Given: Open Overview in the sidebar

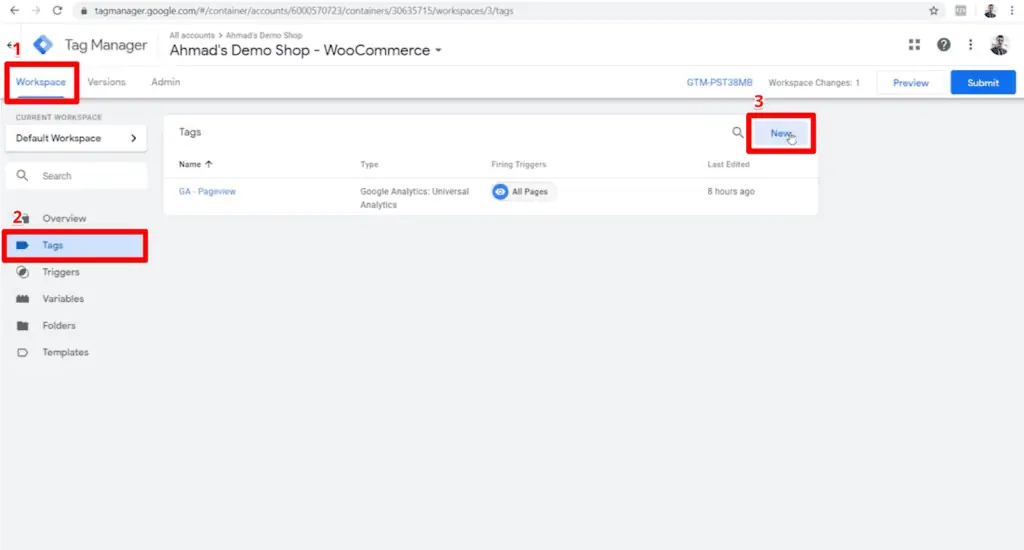Looking at the screenshot, I should 64,218.
